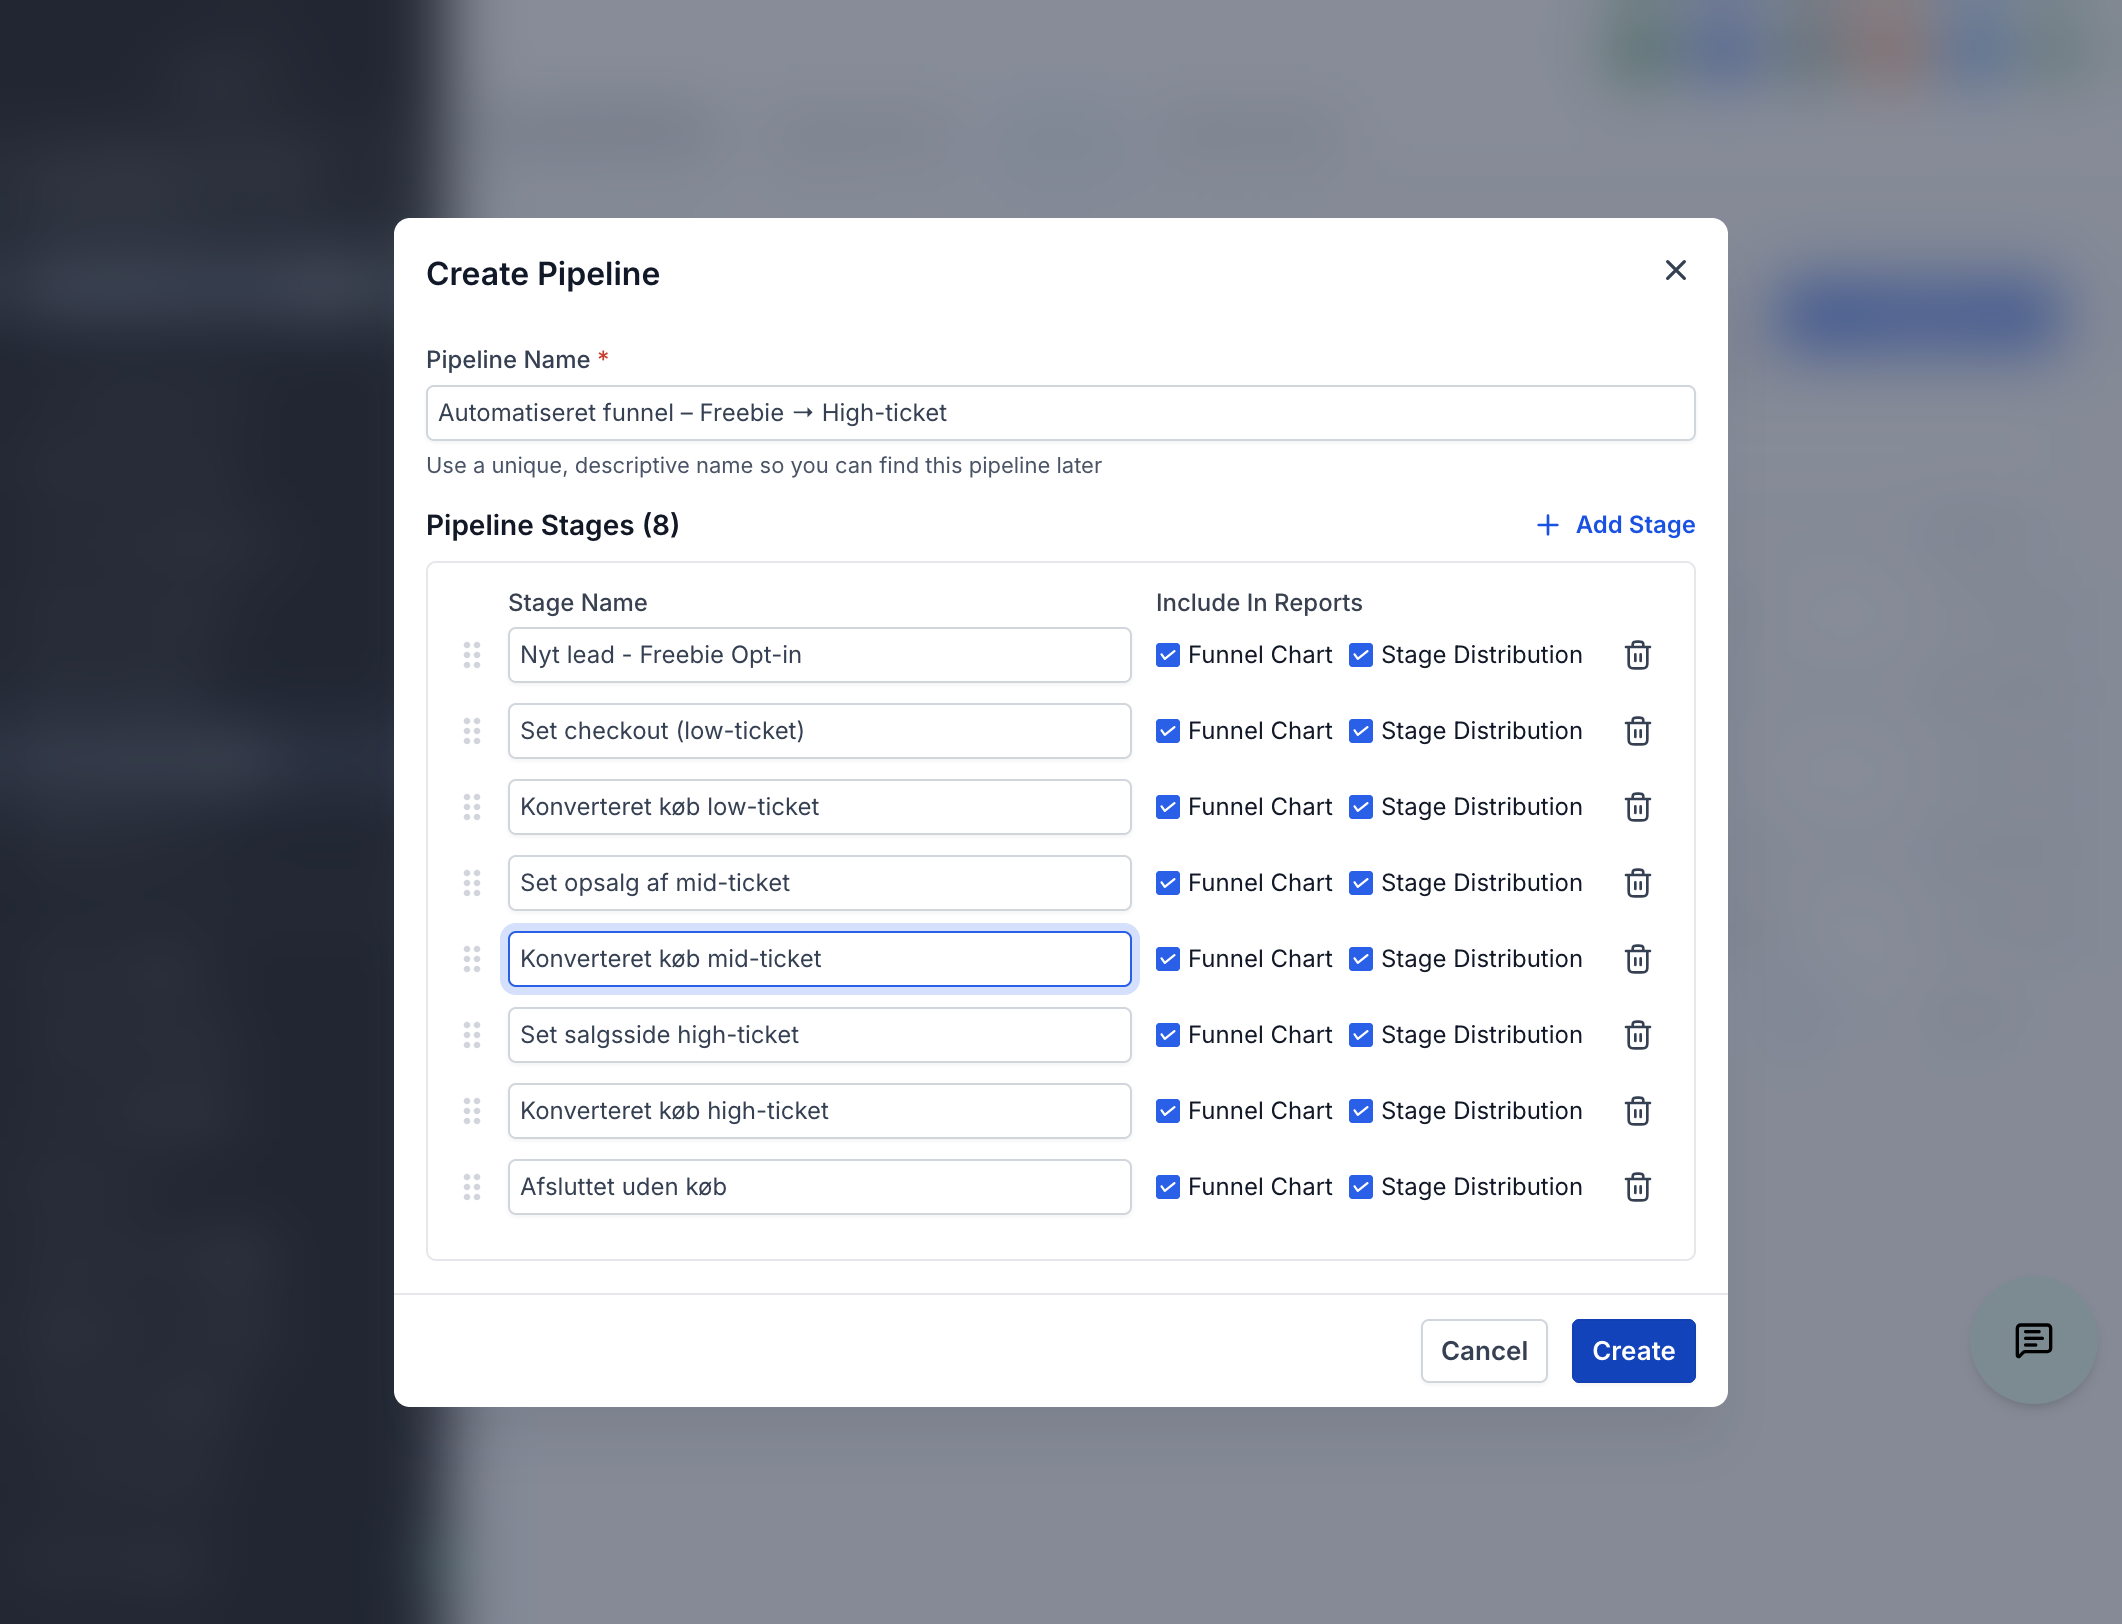
Task: Click drag handle for 'Set salgsside high-ticket'
Action: [472, 1035]
